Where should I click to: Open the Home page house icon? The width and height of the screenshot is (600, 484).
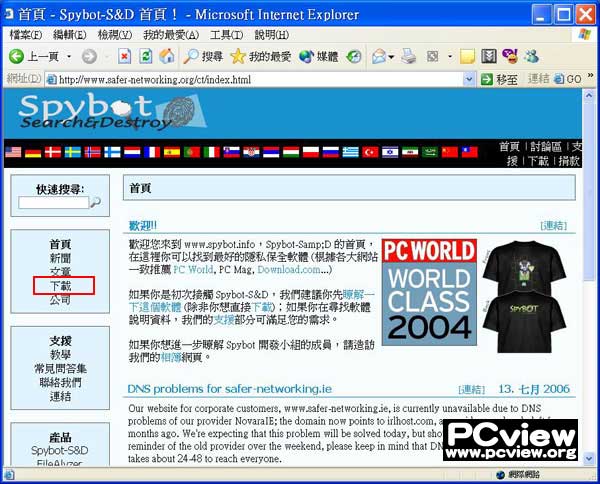pos(167,57)
